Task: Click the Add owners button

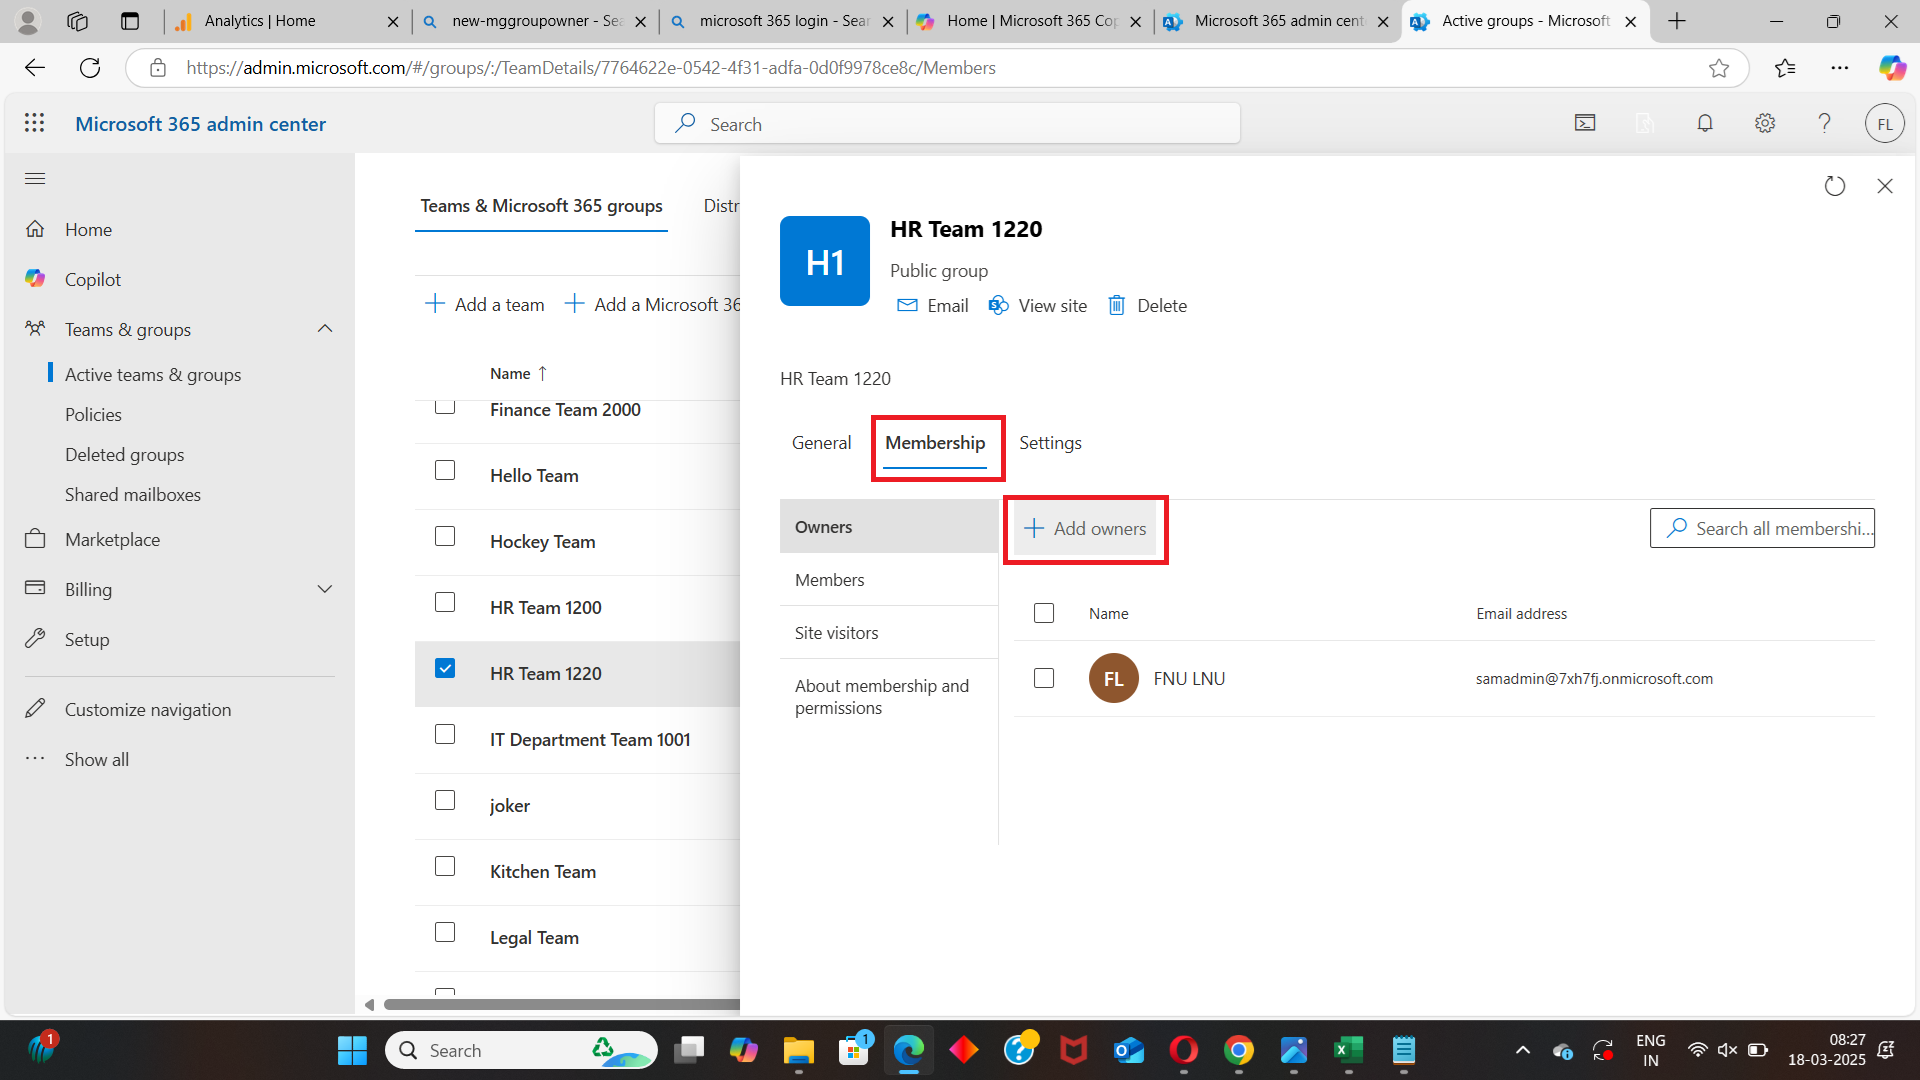Action: pyautogui.click(x=1085, y=529)
